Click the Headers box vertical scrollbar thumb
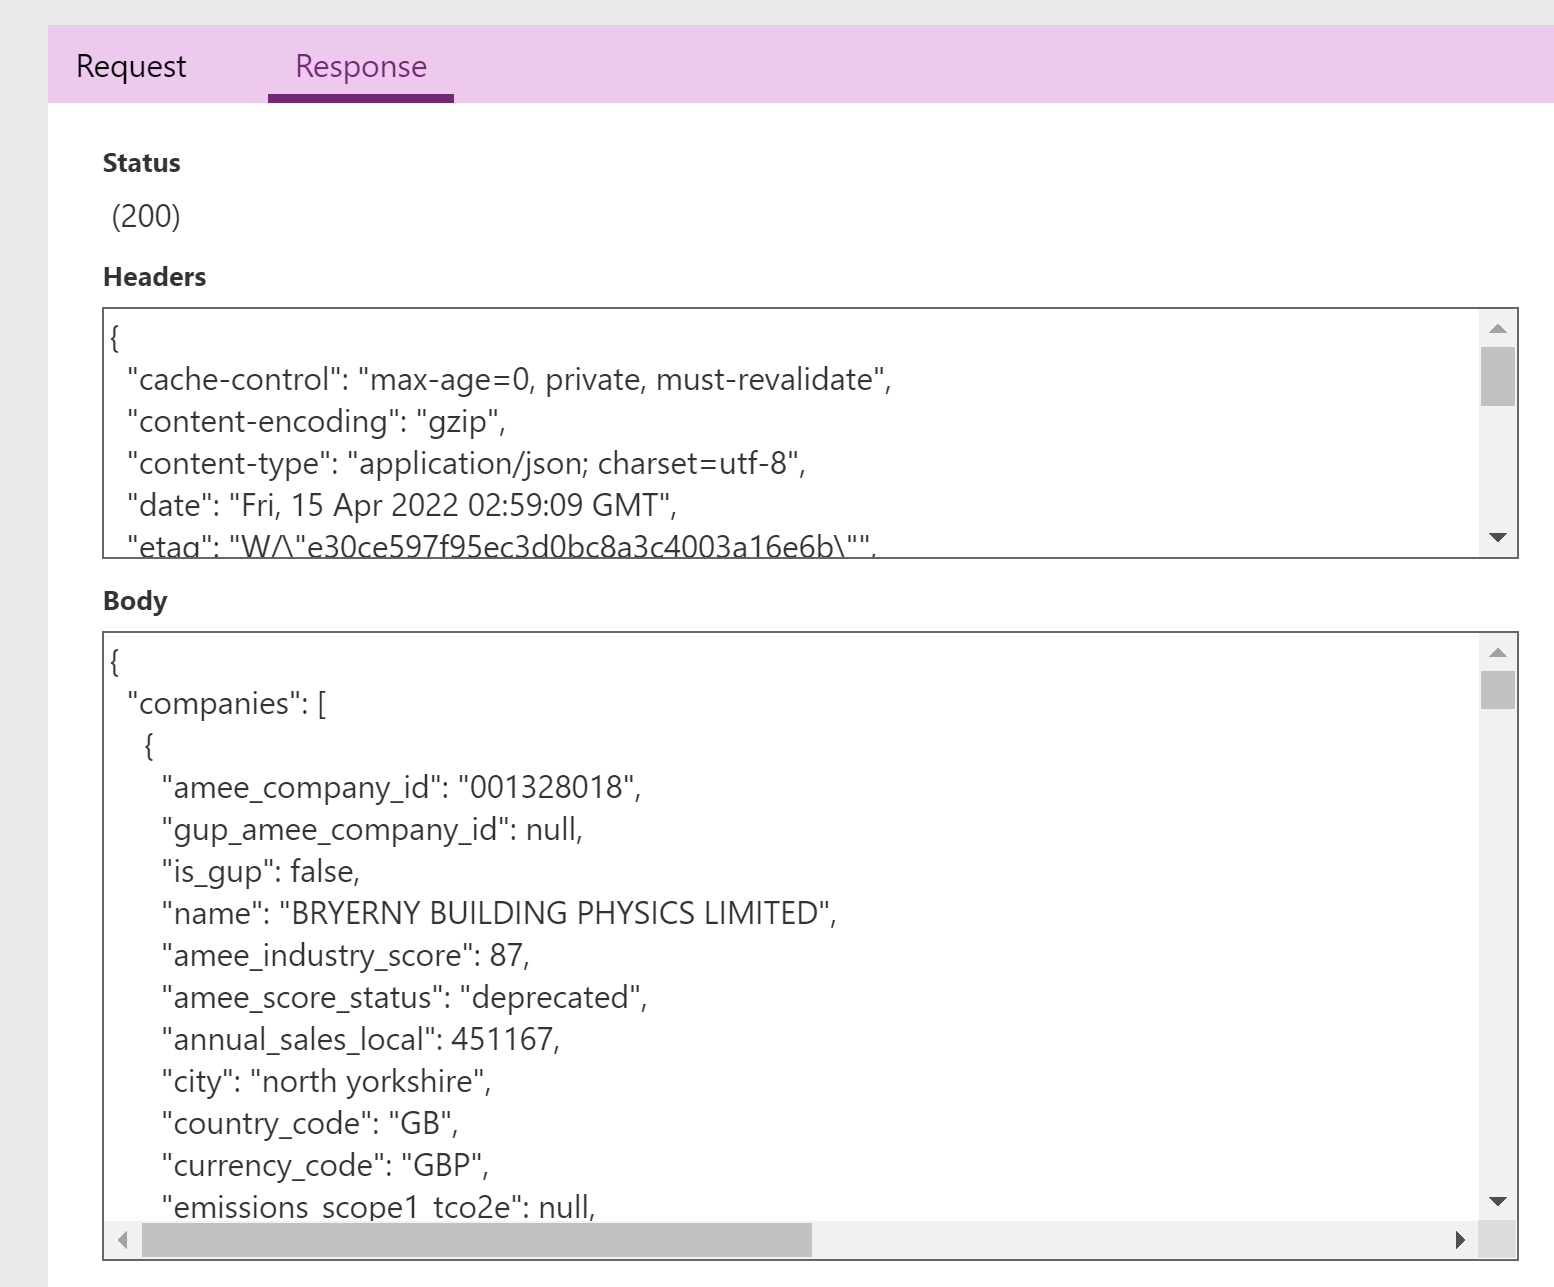This screenshot has width=1554, height=1287. [x=1497, y=376]
